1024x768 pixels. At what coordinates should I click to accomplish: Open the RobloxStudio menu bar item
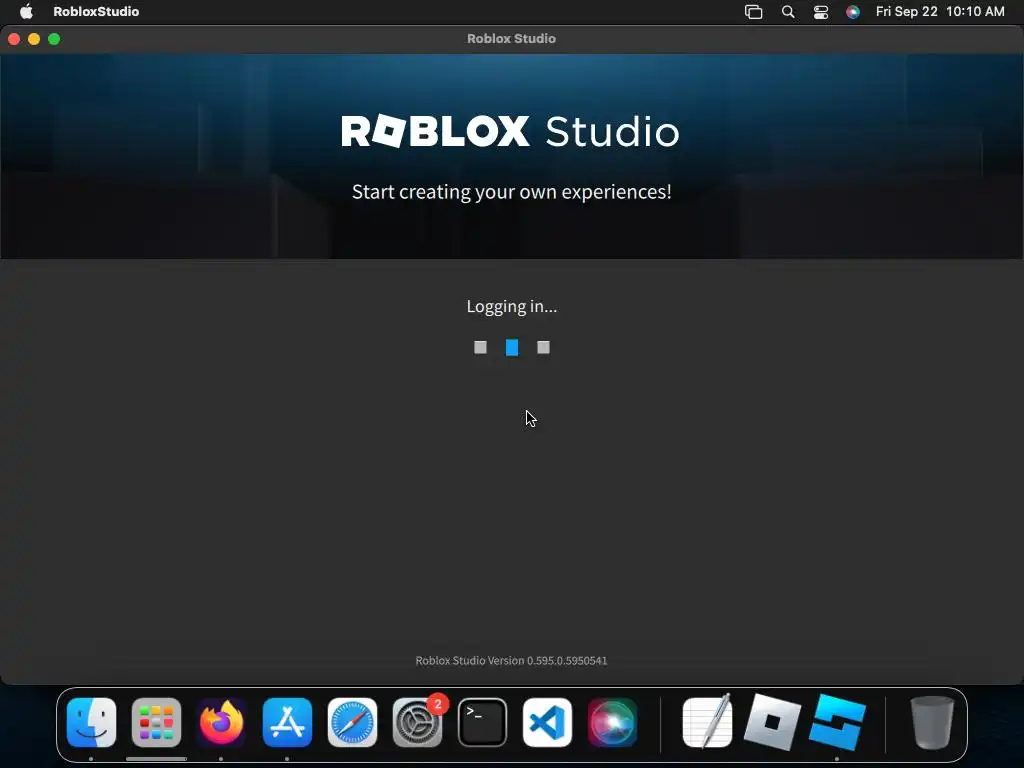coord(96,11)
